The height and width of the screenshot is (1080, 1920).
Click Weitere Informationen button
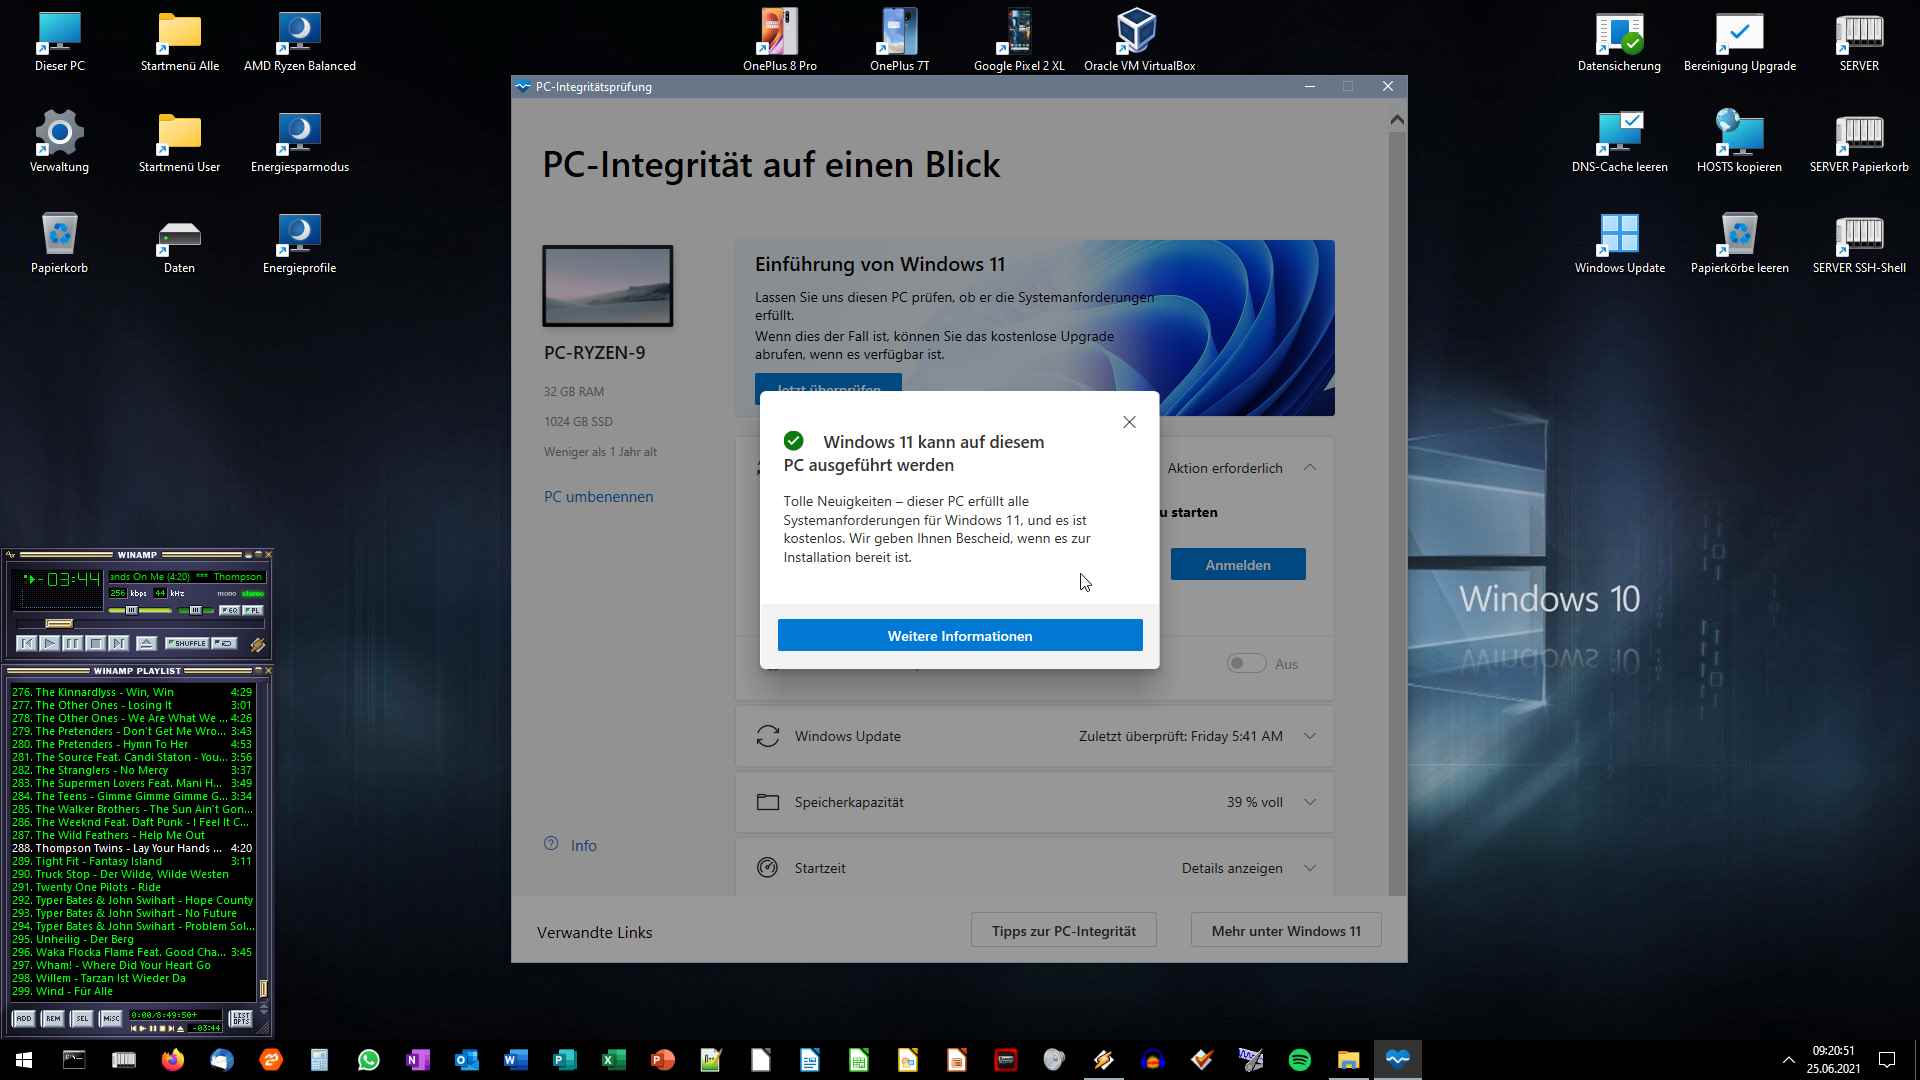tap(960, 635)
